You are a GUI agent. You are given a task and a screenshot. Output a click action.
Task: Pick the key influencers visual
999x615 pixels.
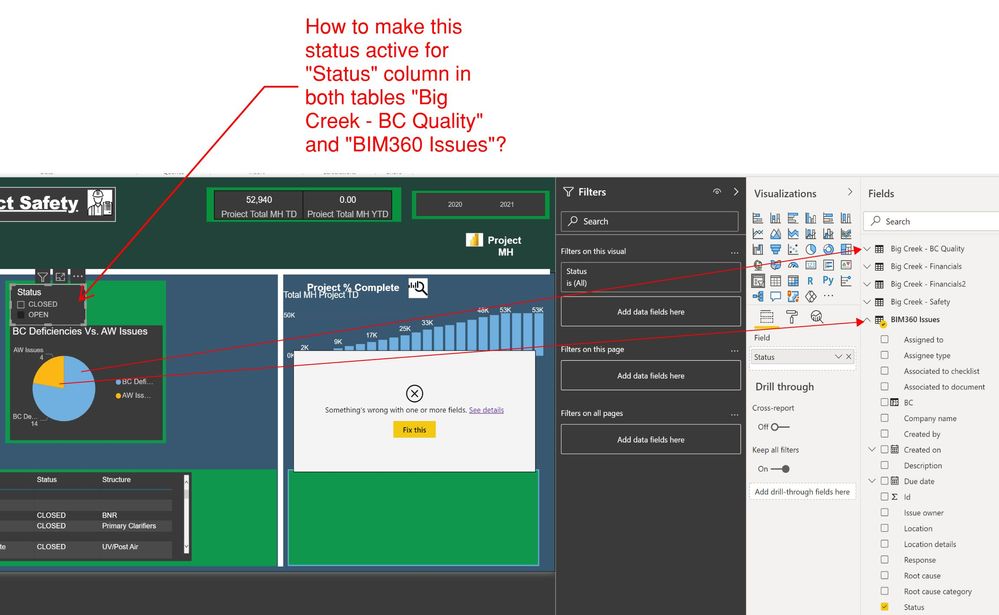point(845,281)
